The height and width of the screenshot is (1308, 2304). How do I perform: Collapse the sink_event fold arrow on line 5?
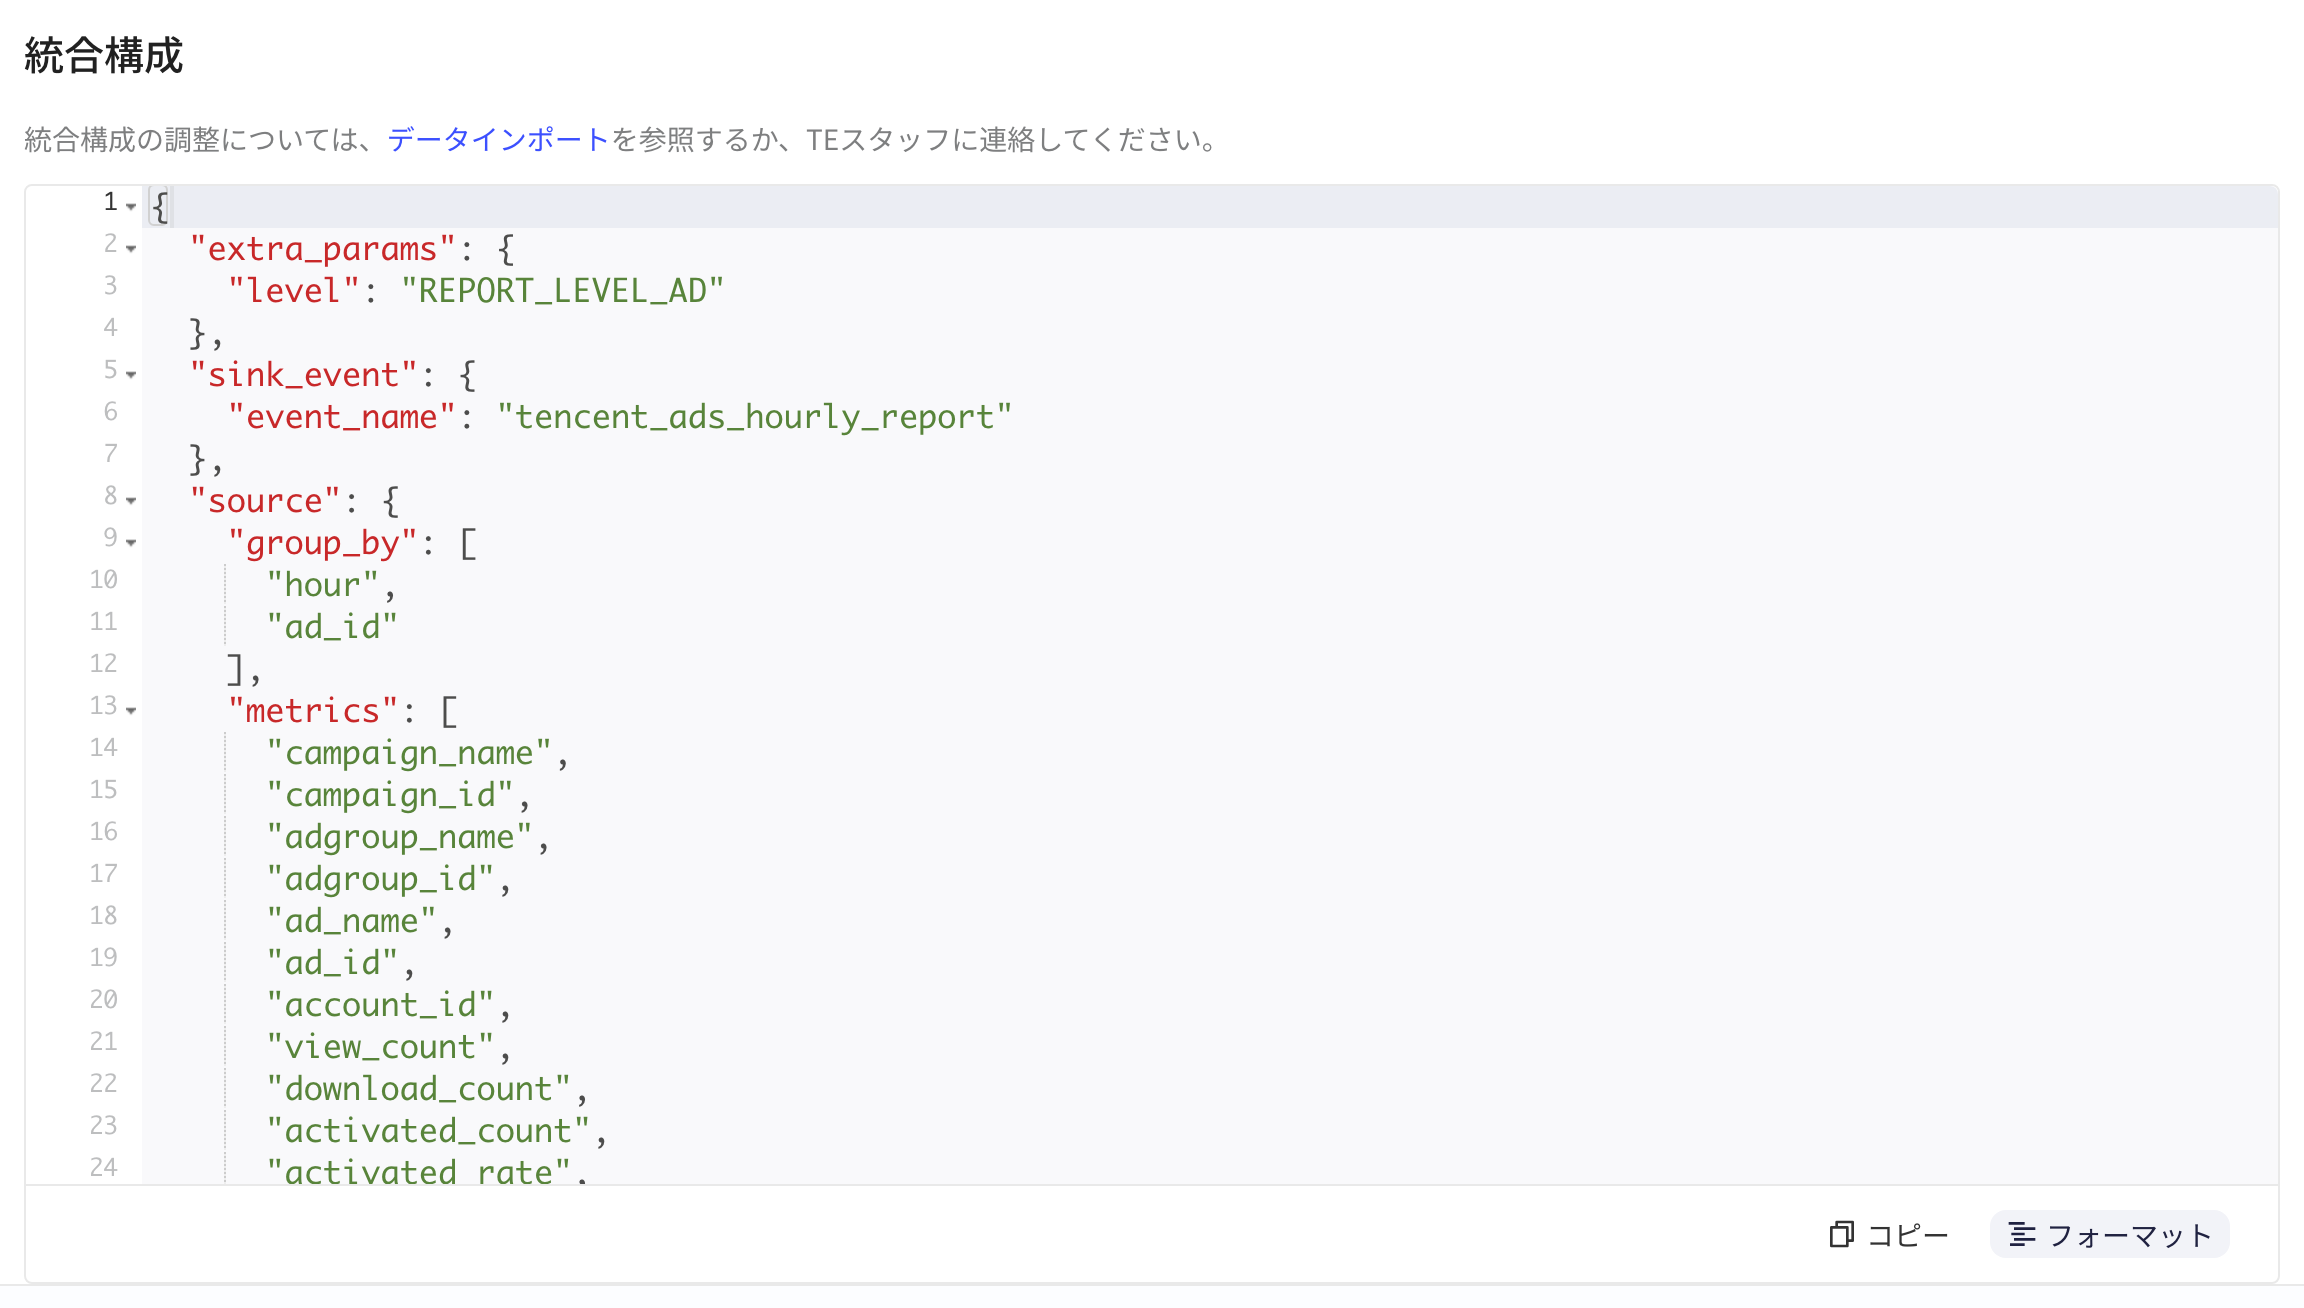131,374
